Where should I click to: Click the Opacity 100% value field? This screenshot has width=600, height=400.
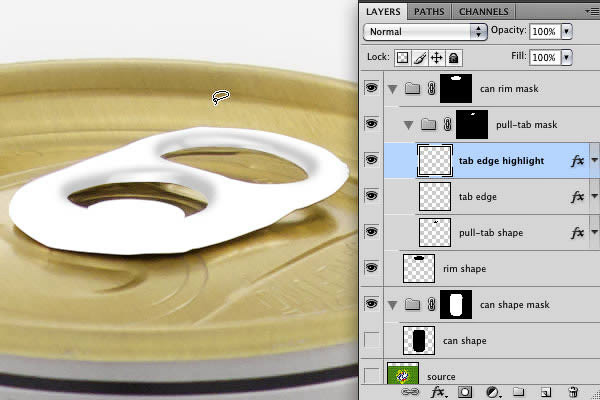(545, 31)
